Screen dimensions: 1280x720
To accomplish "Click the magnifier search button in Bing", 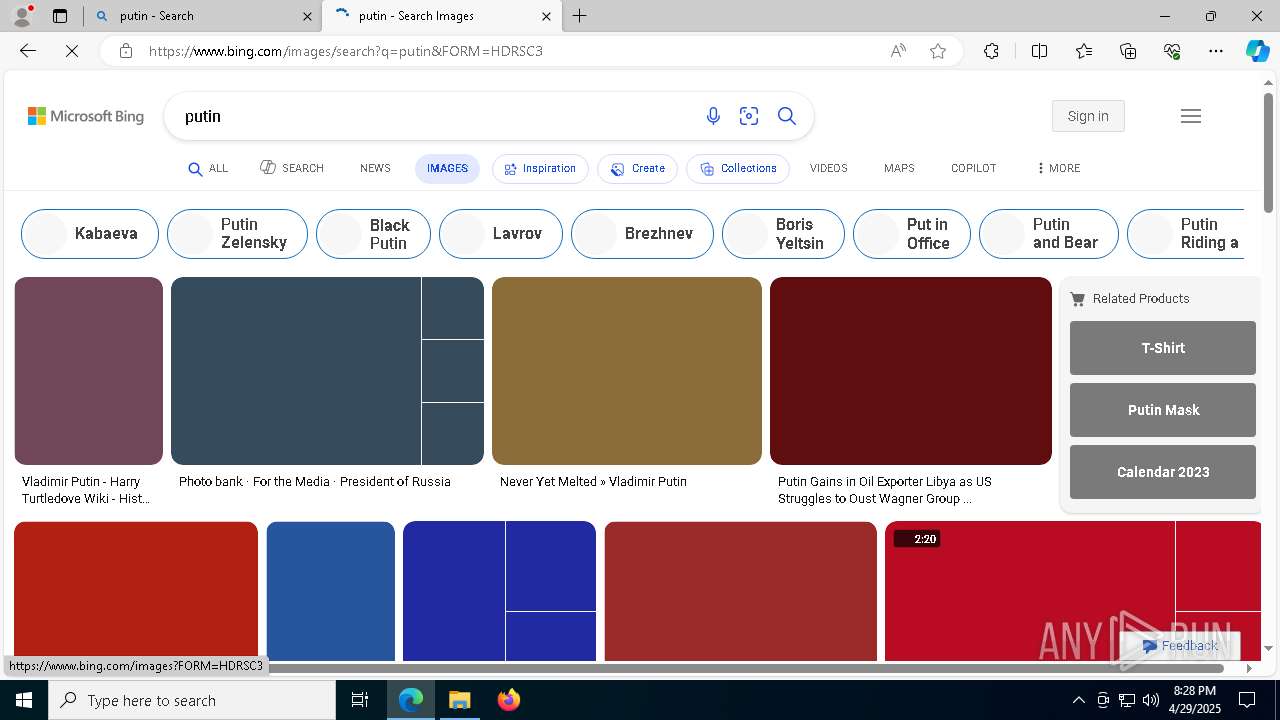I will pos(787,116).
